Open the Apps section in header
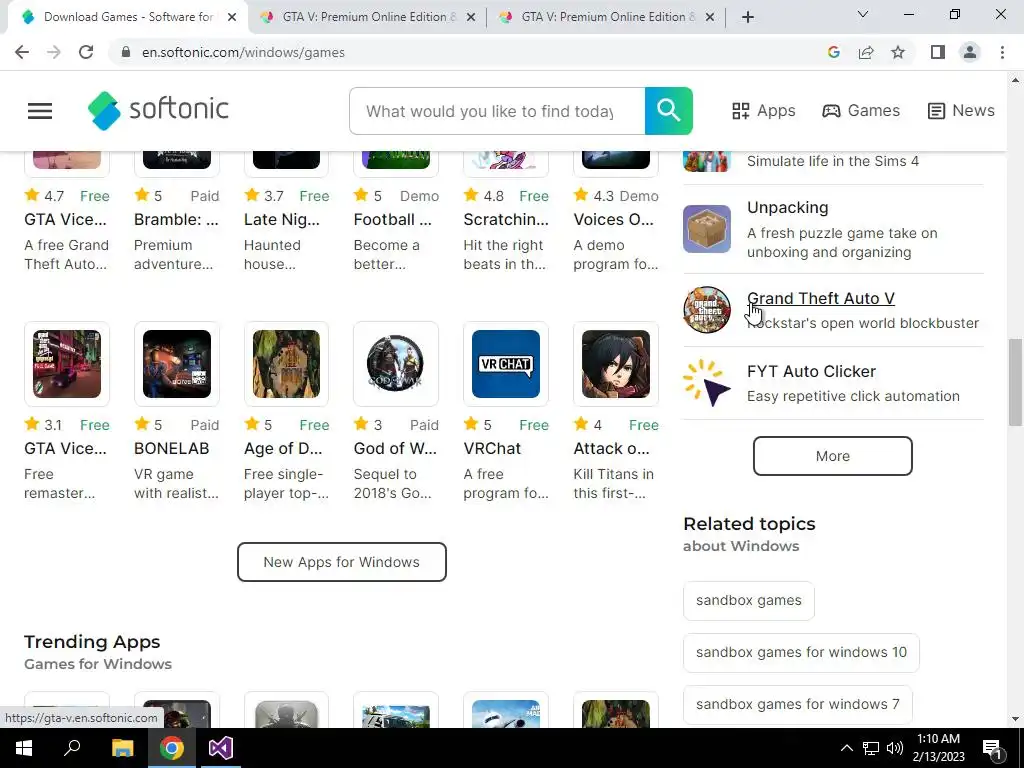Screen dimensions: 1024x768 coord(763,111)
